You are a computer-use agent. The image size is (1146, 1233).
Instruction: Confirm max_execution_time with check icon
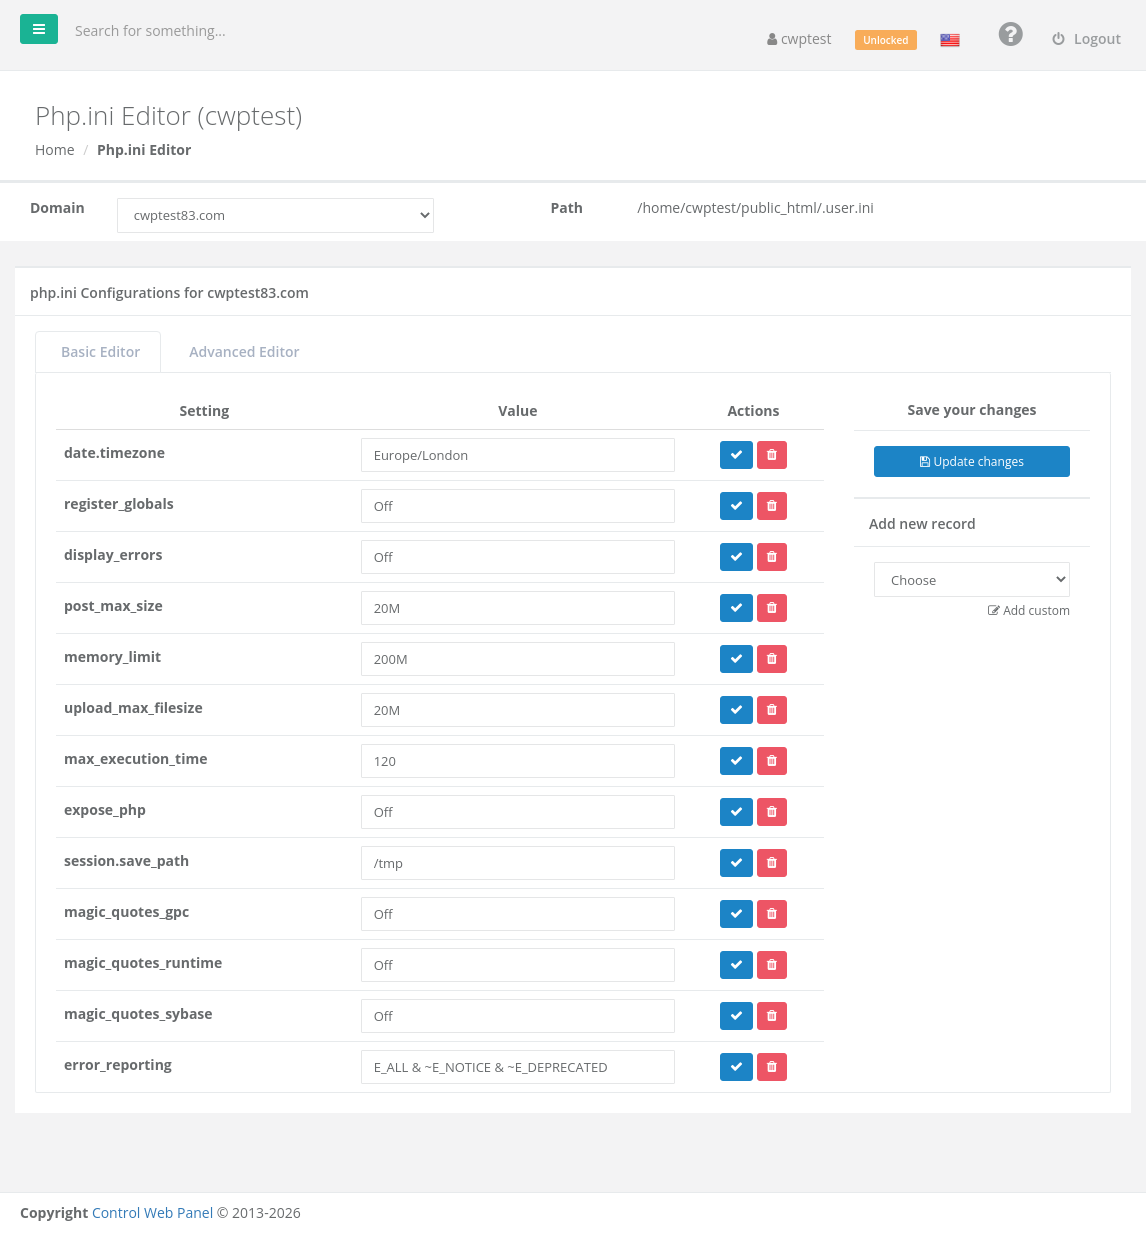point(736,761)
